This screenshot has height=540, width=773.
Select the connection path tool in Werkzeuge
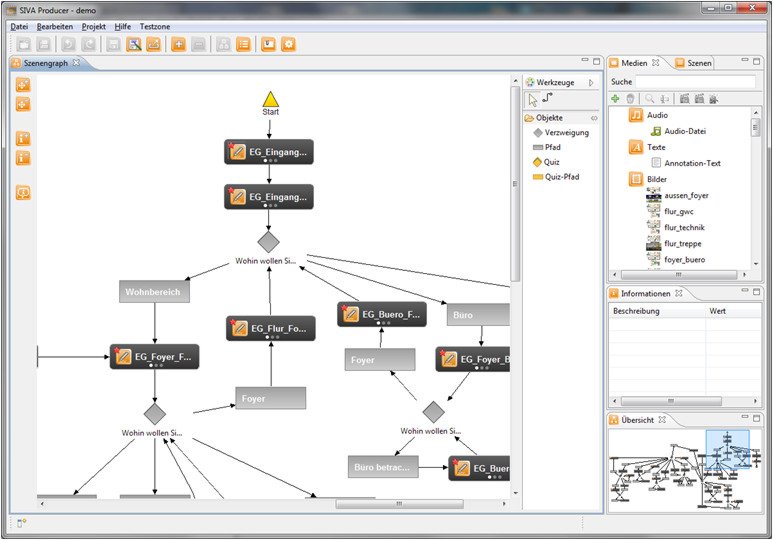pos(547,99)
